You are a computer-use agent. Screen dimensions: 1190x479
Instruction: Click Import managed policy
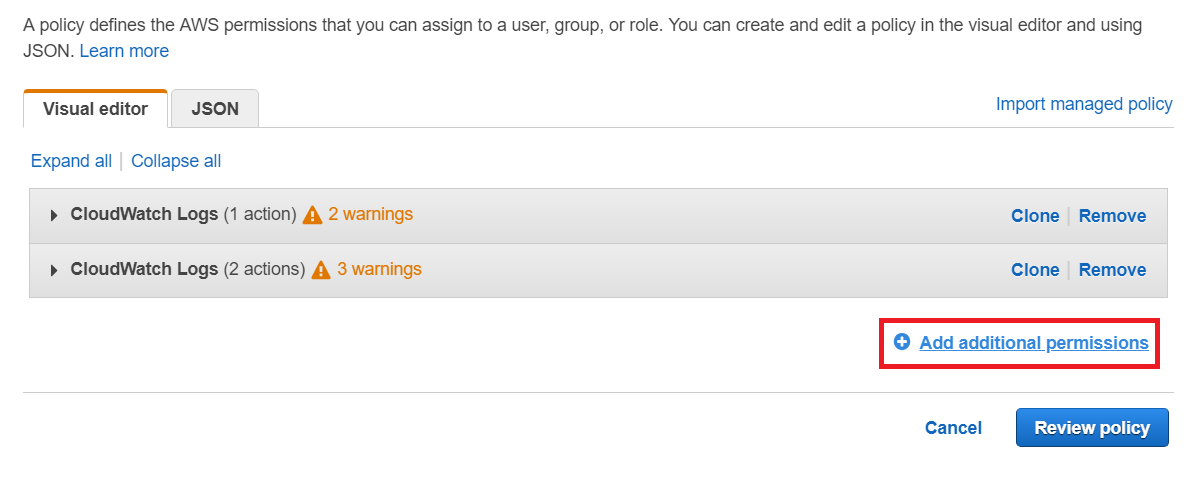pyautogui.click(x=1084, y=104)
